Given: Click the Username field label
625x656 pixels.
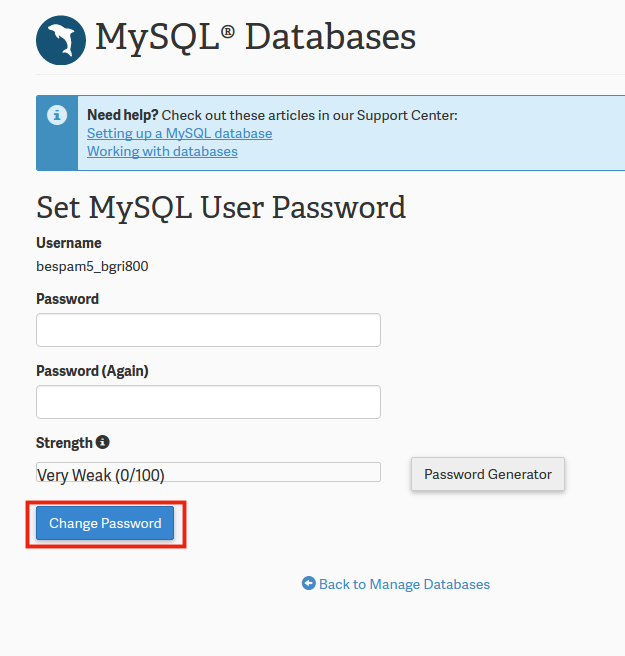Looking at the screenshot, I should pyautogui.click(x=68, y=243).
